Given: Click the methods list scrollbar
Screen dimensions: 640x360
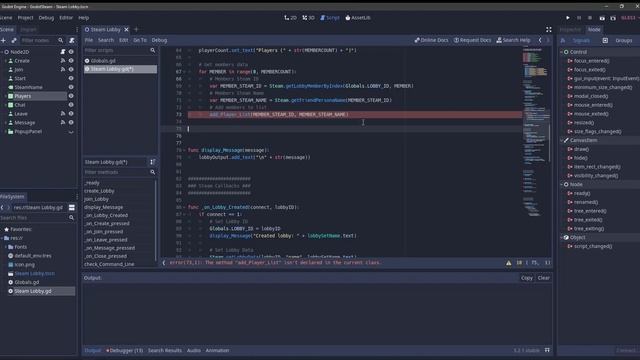Looking at the screenshot, I should (x=156, y=220).
